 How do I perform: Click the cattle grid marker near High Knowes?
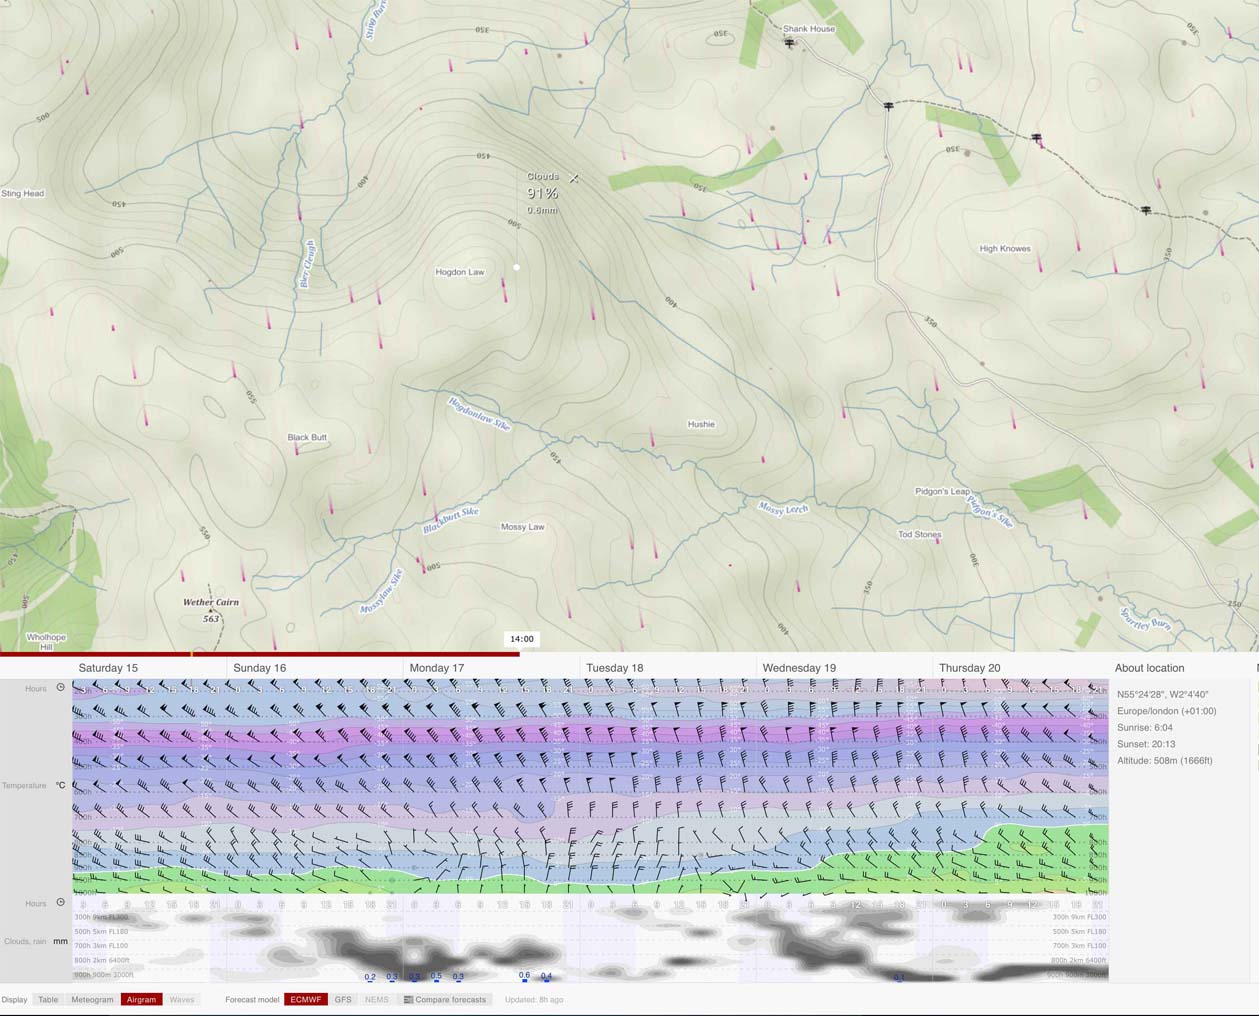pos(1145,210)
